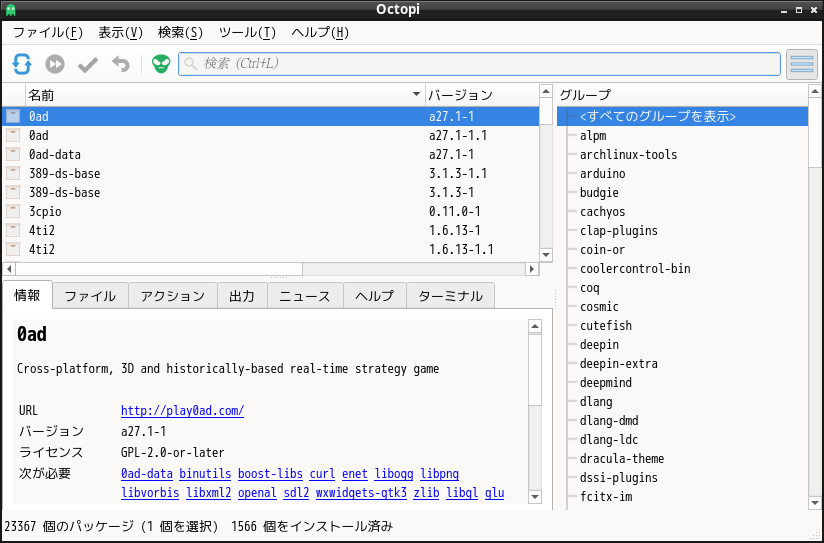The image size is (824, 543).
Task: Click the package search field
Action: click(480, 64)
